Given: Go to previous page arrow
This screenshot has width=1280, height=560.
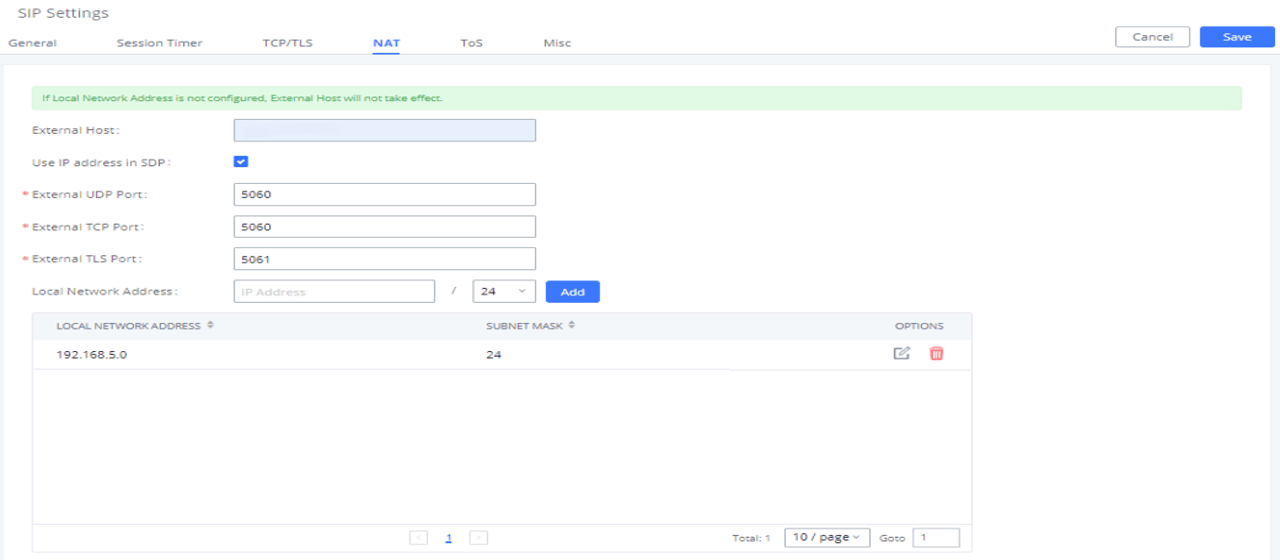Looking at the screenshot, I should 418,538.
